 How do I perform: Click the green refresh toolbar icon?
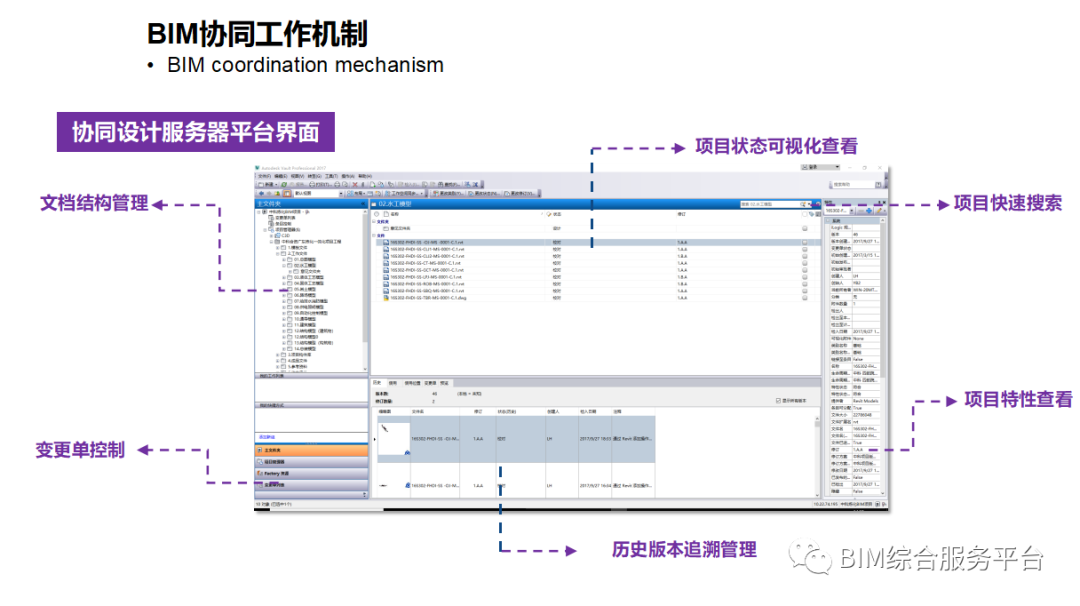(284, 185)
